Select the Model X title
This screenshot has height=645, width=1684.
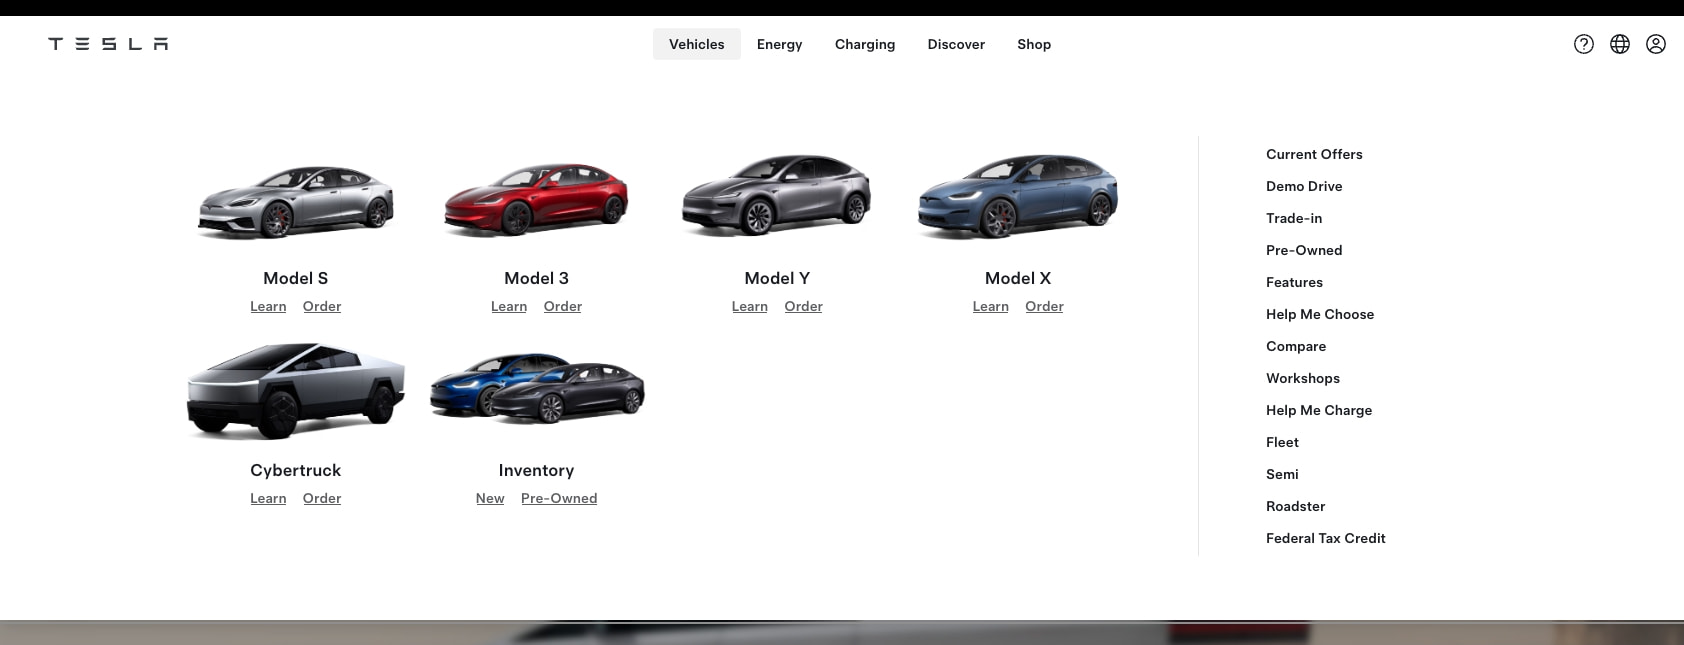(x=1018, y=278)
